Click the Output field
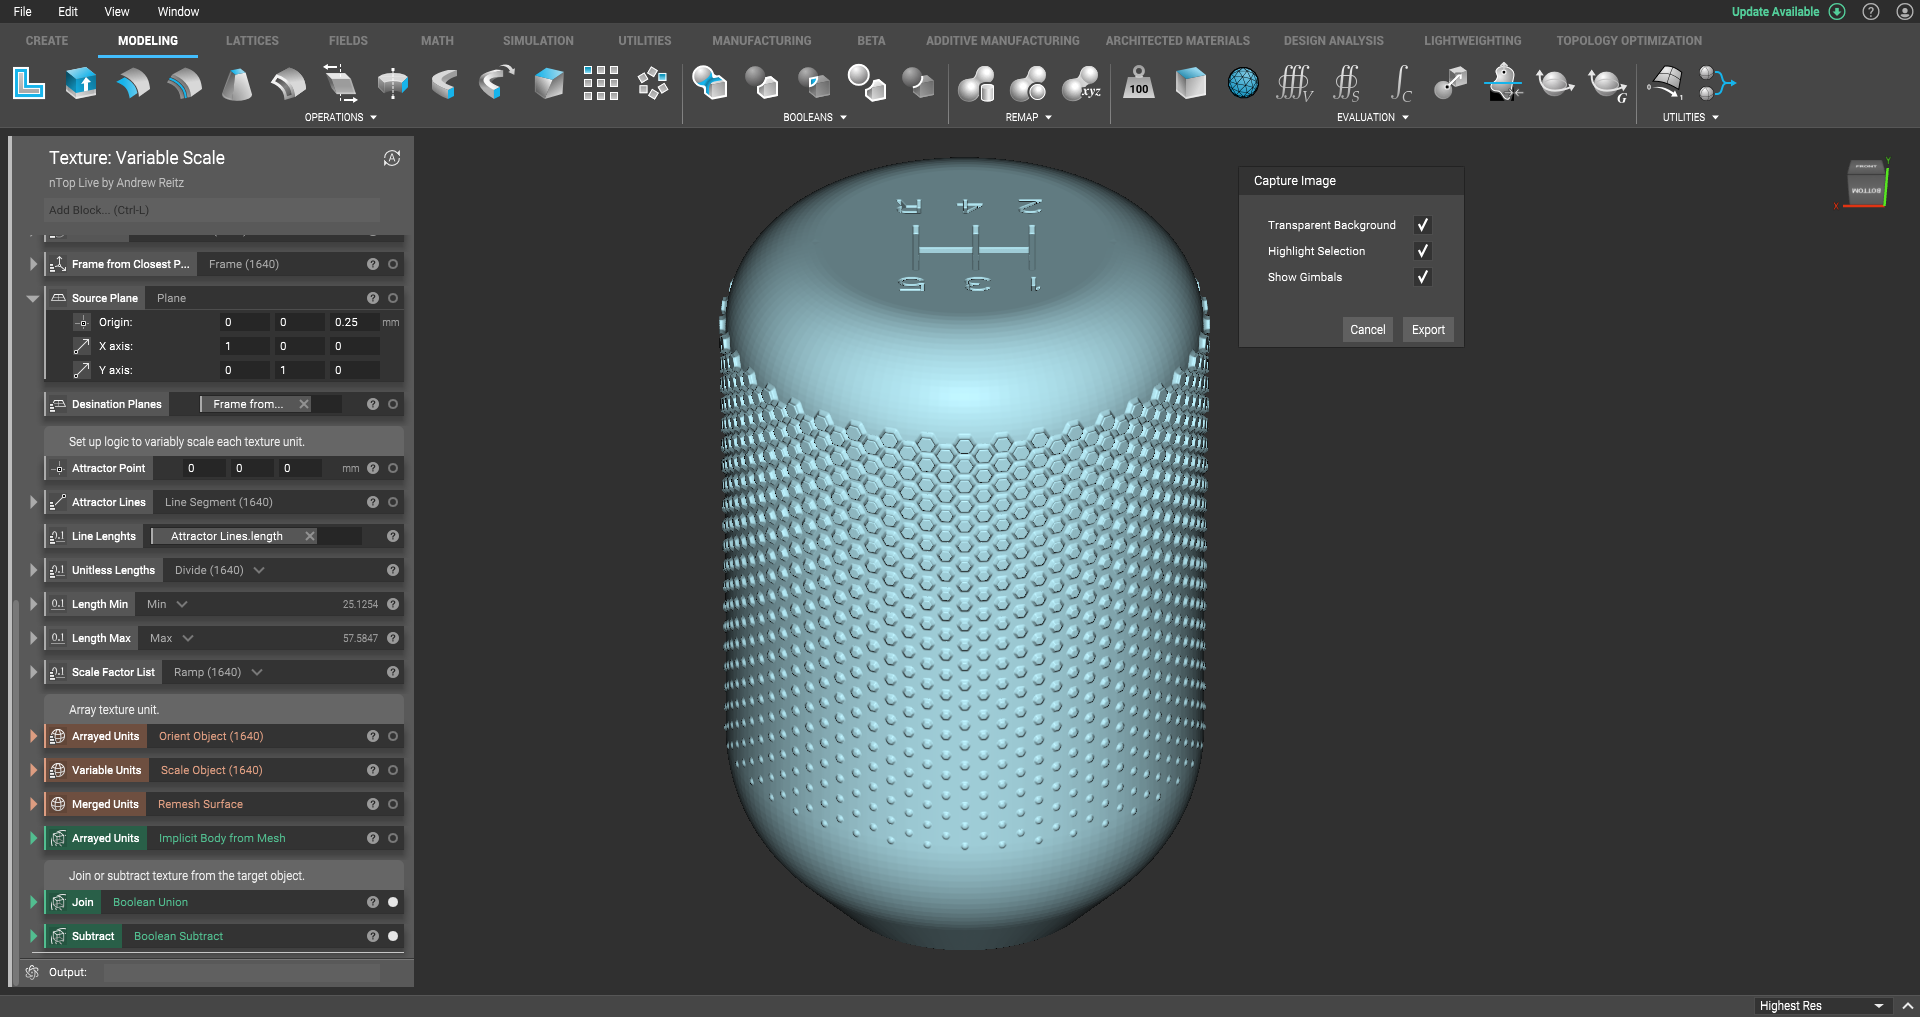The height and width of the screenshot is (1017, 1920). pos(242,972)
